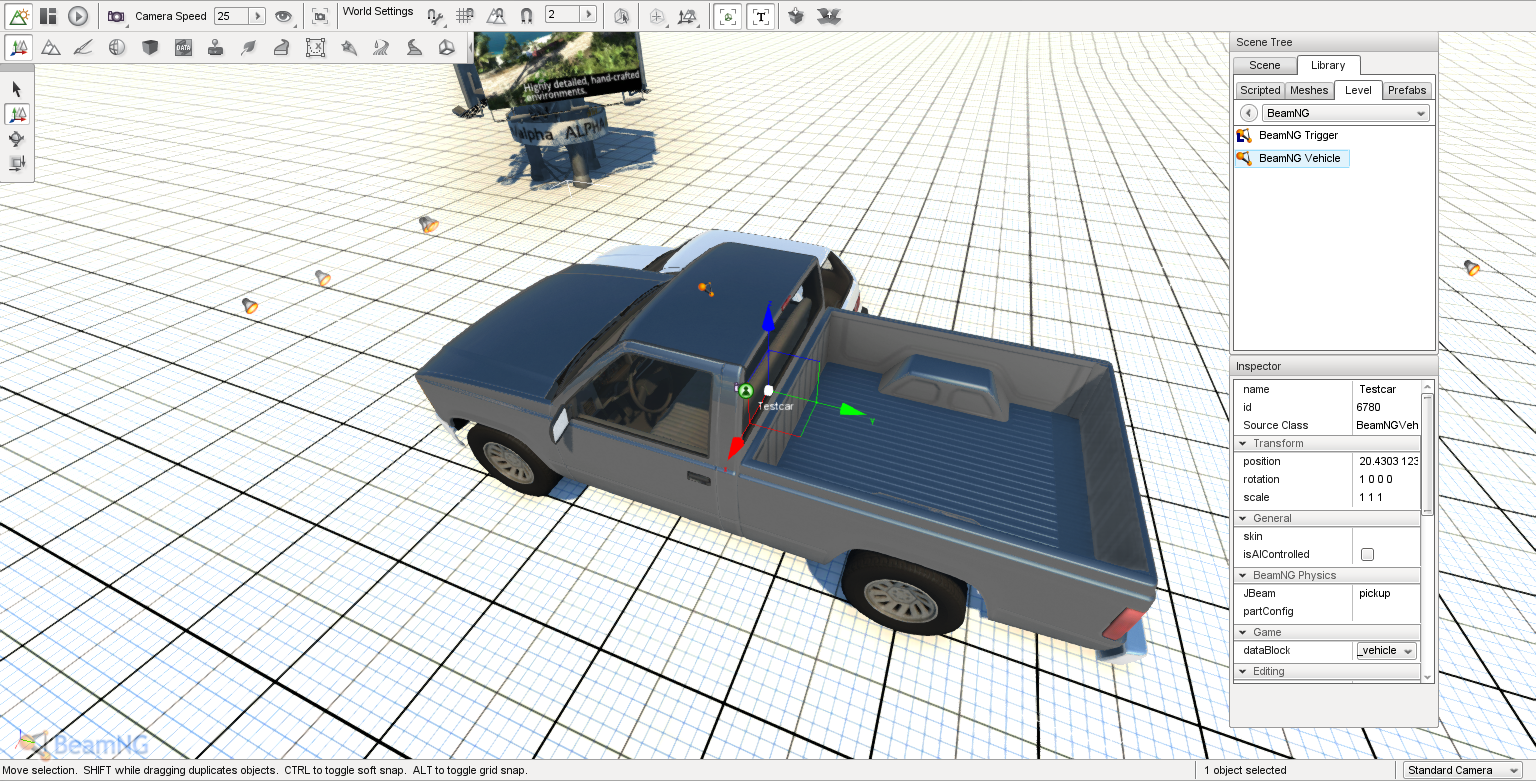This screenshot has width=1536, height=781.
Task: Open the Scripted library tab
Action: (x=1260, y=90)
